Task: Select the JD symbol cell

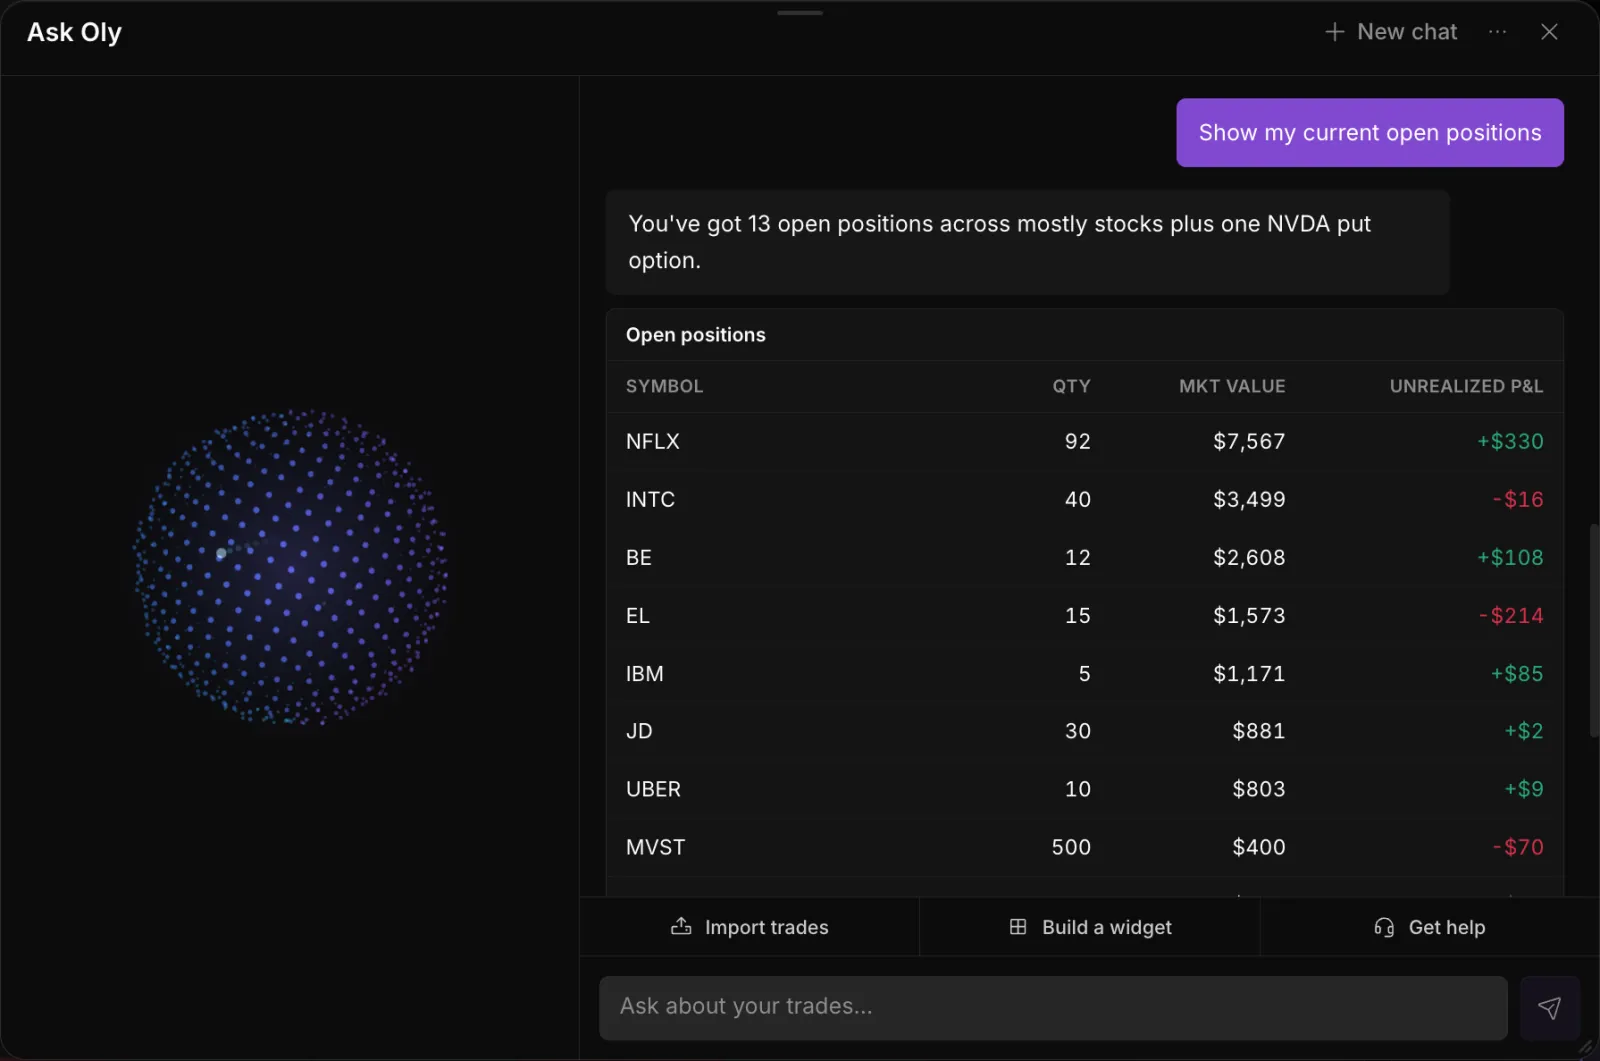Action: pyautogui.click(x=639, y=731)
